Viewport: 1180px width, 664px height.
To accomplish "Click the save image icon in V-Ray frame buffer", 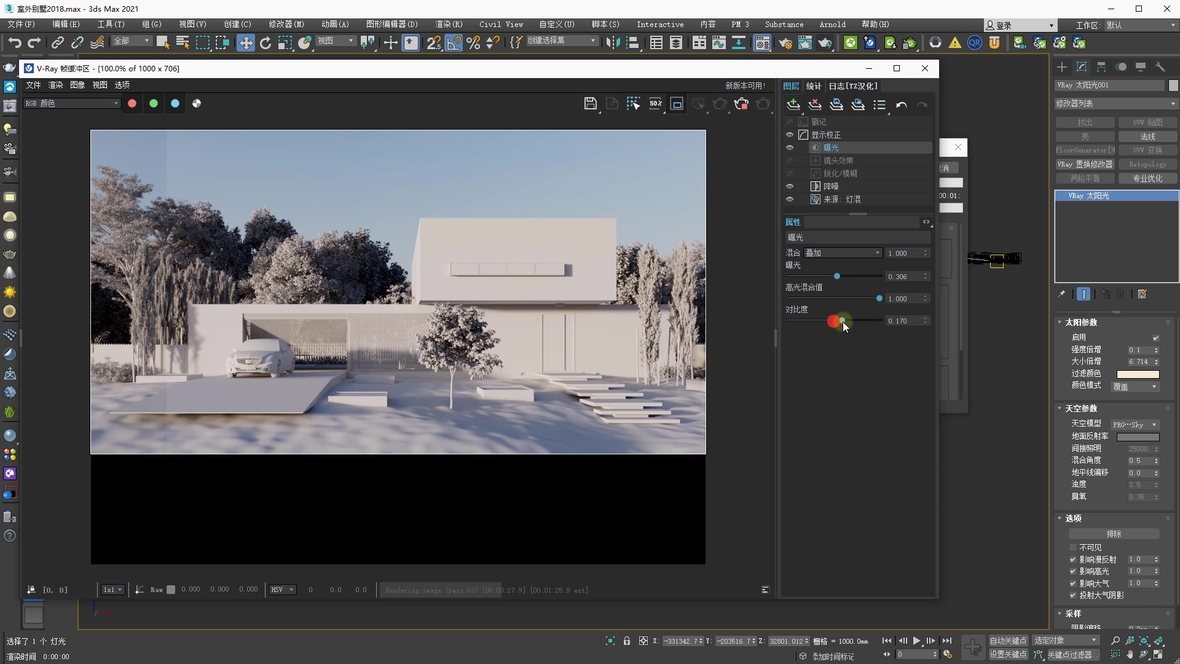I will click(590, 103).
